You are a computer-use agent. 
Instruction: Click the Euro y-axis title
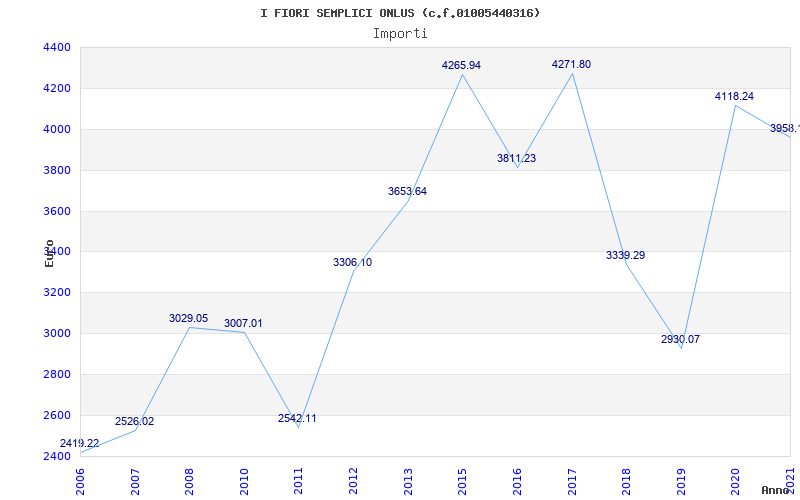coord(49,254)
